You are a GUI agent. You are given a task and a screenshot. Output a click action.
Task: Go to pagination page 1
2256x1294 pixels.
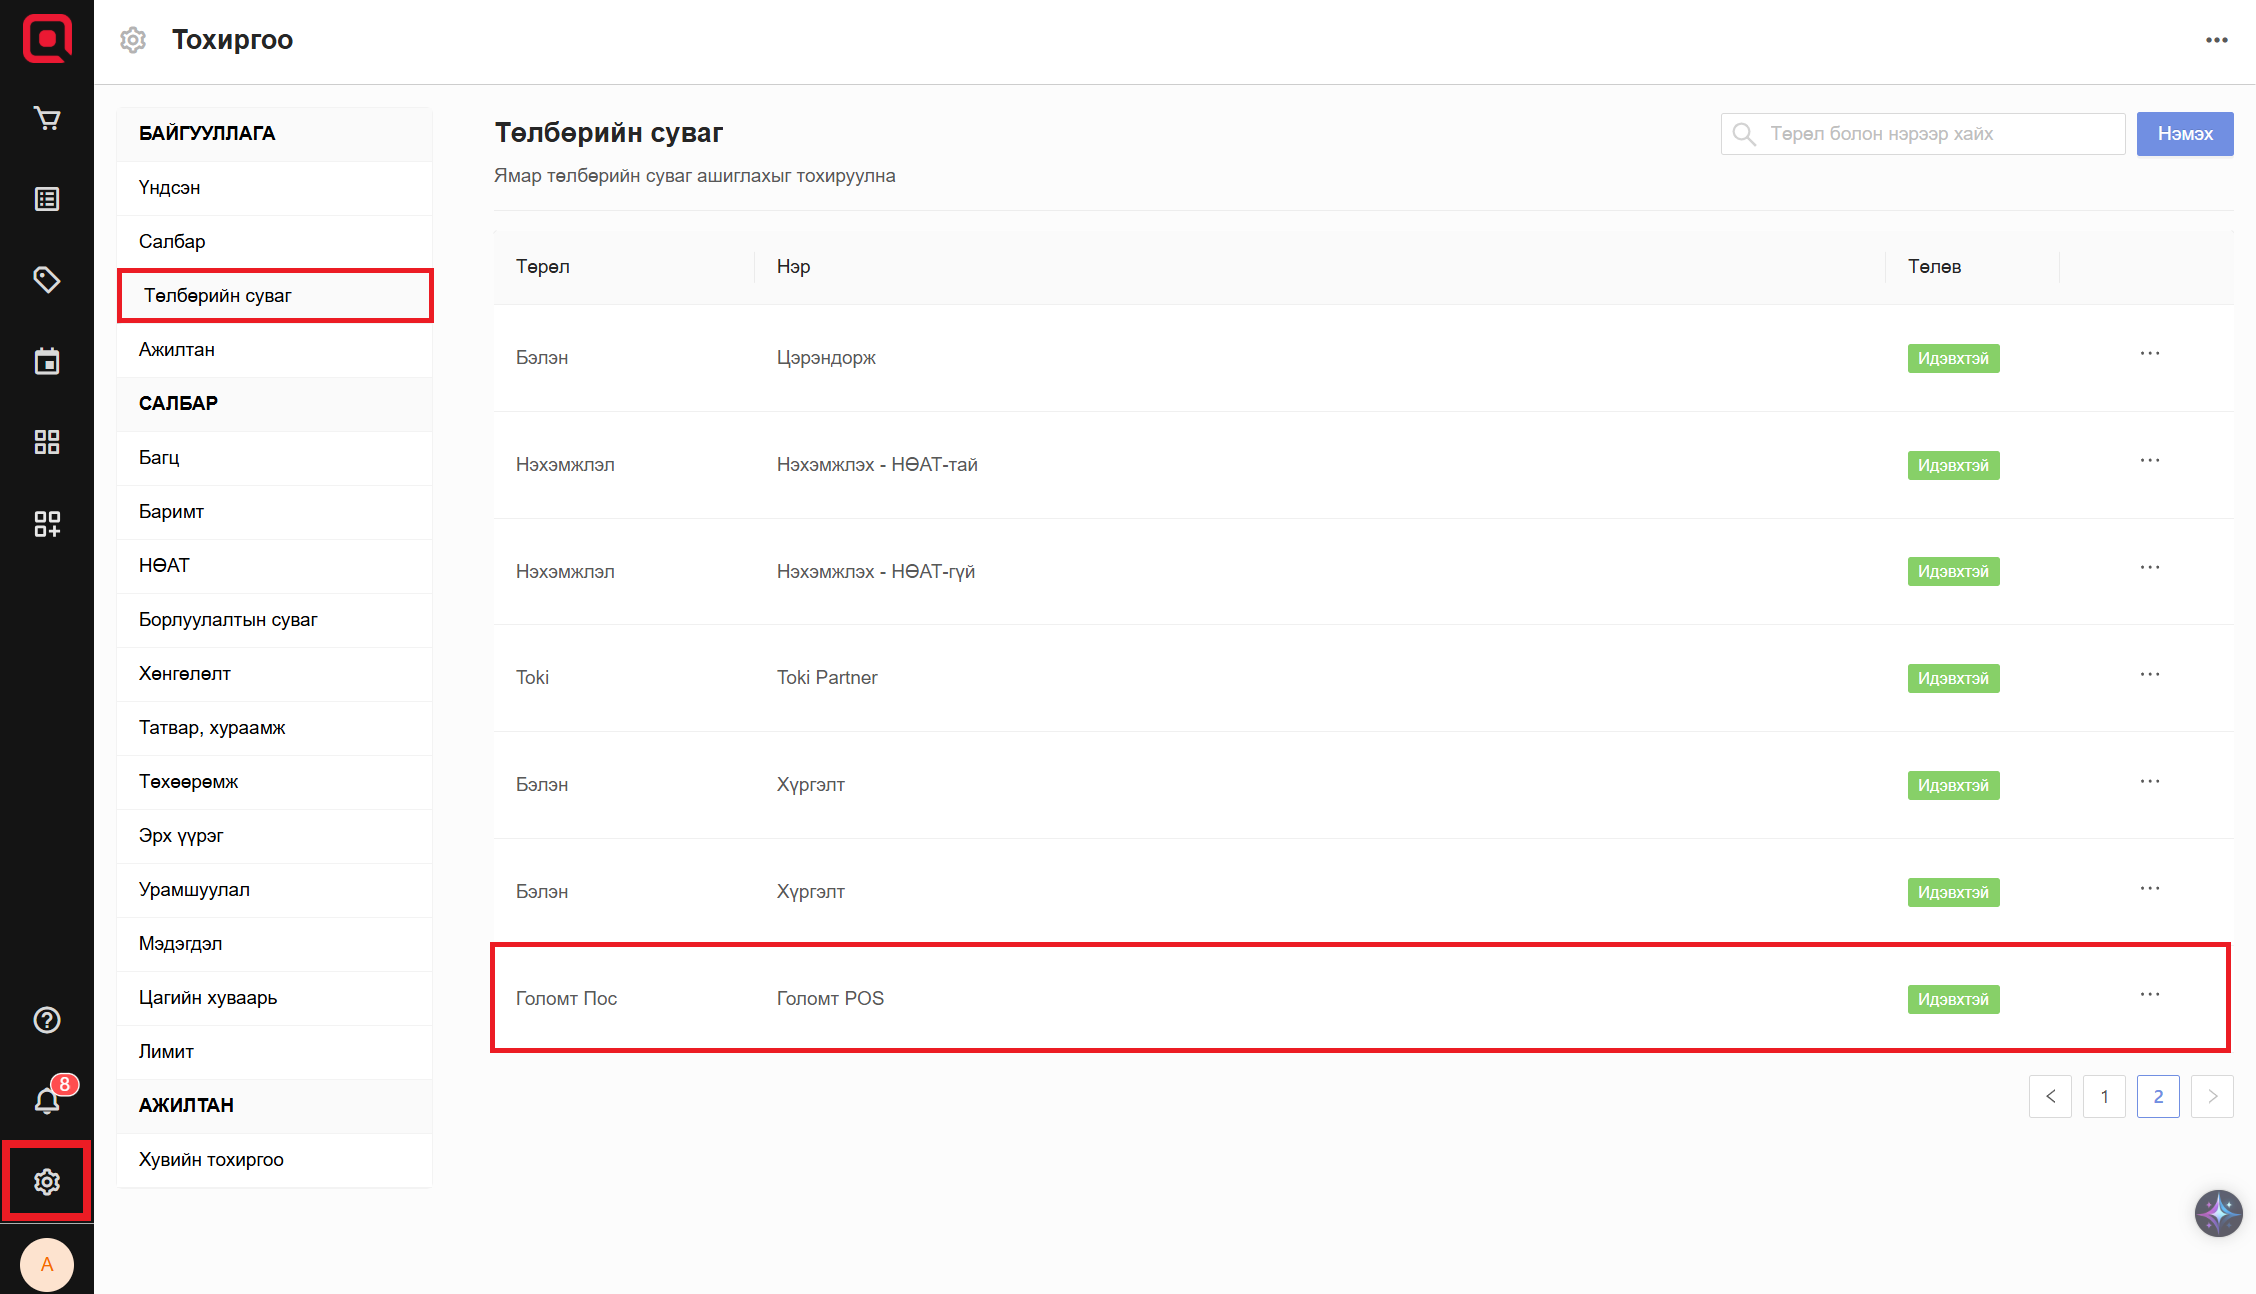(x=2104, y=1097)
